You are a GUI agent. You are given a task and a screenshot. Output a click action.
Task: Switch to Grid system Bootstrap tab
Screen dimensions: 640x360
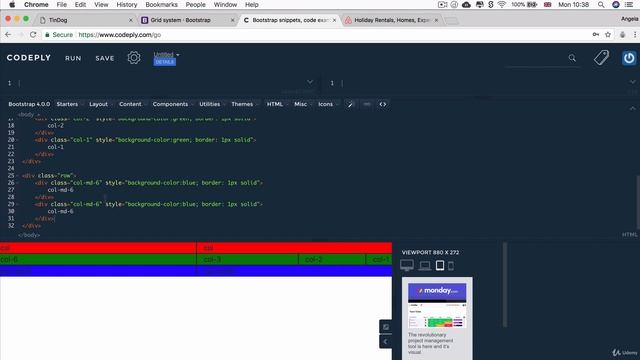tap(187, 20)
